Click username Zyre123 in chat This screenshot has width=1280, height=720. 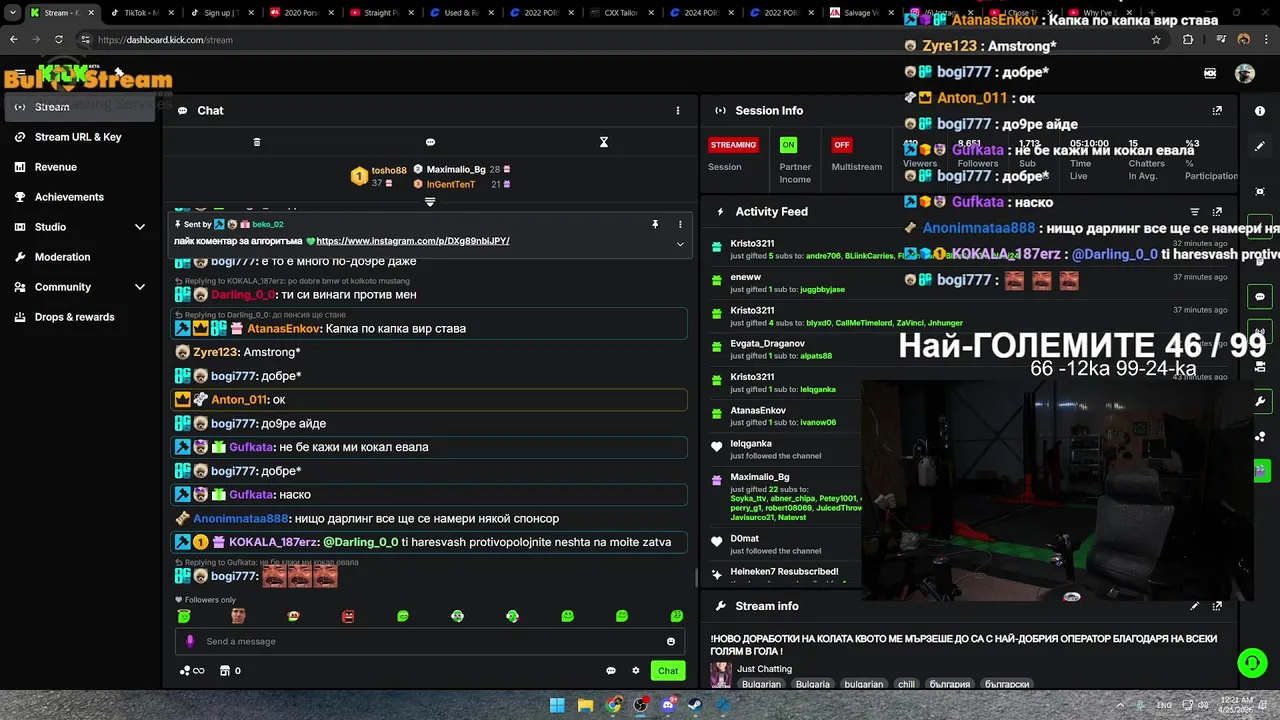pyautogui.click(x=215, y=353)
